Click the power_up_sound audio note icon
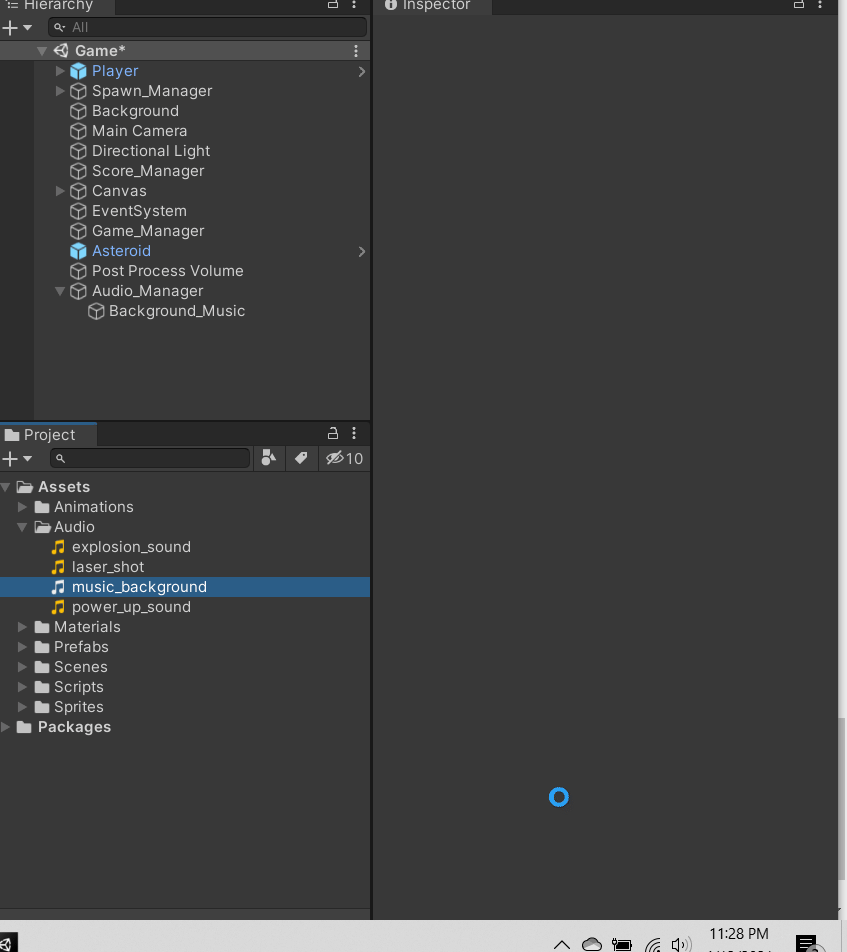Viewport: 847px width, 952px height. coord(58,607)
